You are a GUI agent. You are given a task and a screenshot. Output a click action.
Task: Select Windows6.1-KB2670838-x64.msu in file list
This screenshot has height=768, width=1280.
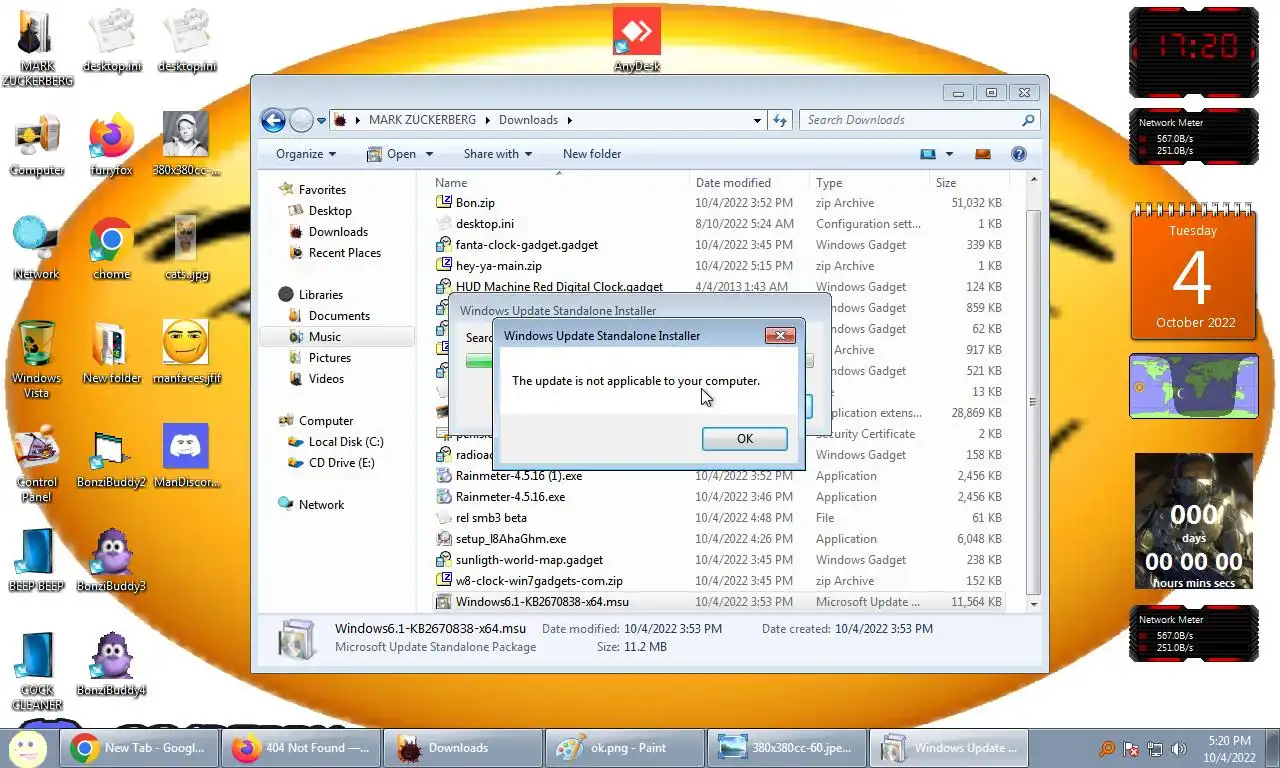pyautogui.click(x=718, y=602)
